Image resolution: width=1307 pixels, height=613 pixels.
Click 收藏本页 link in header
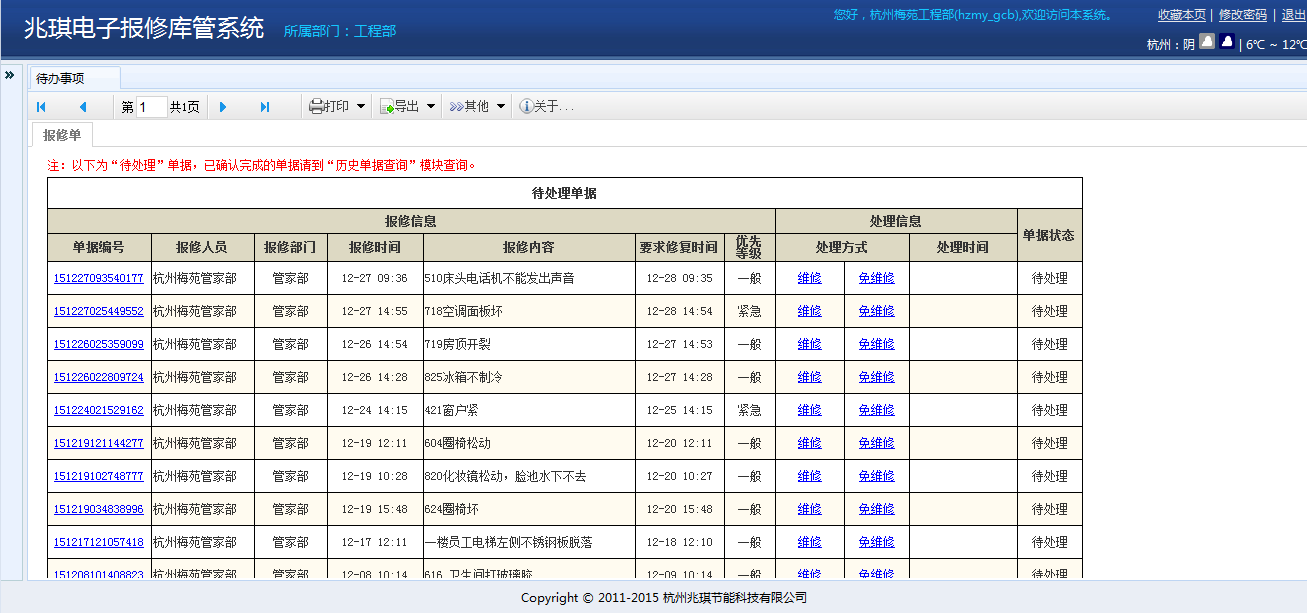click(1182, 15)
